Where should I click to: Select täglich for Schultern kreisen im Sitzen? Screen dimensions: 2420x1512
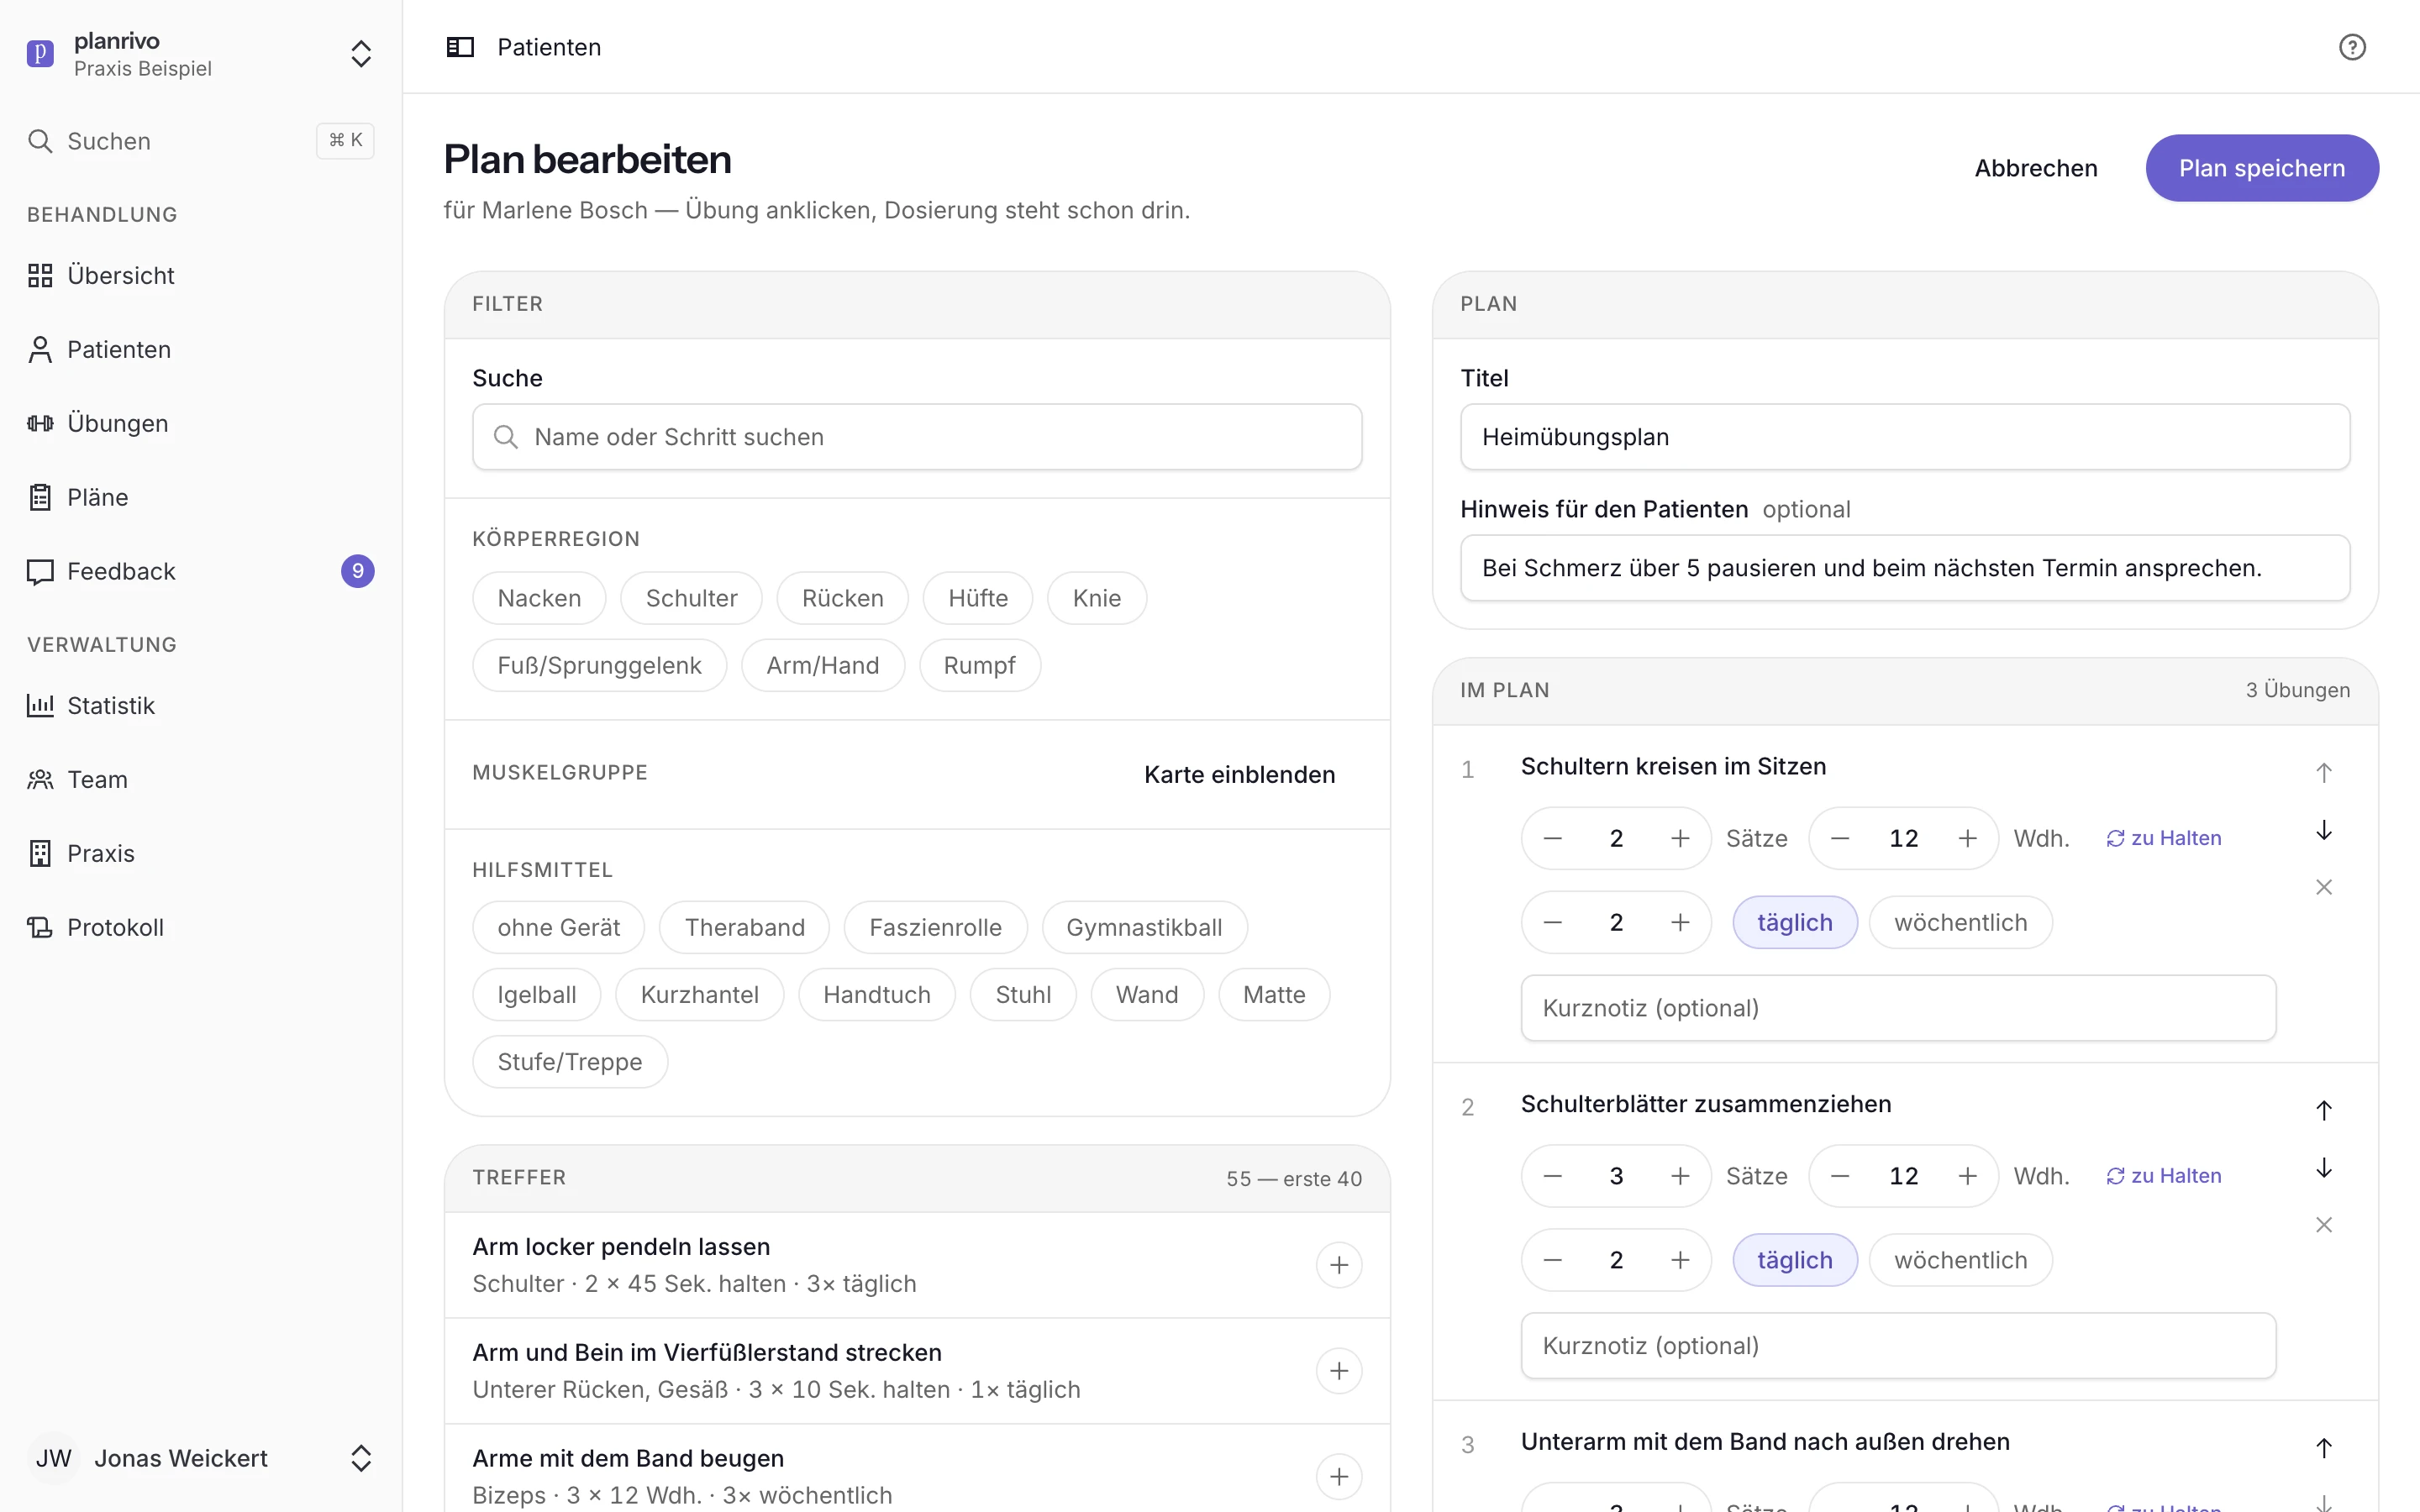(x=1795, y=922)
